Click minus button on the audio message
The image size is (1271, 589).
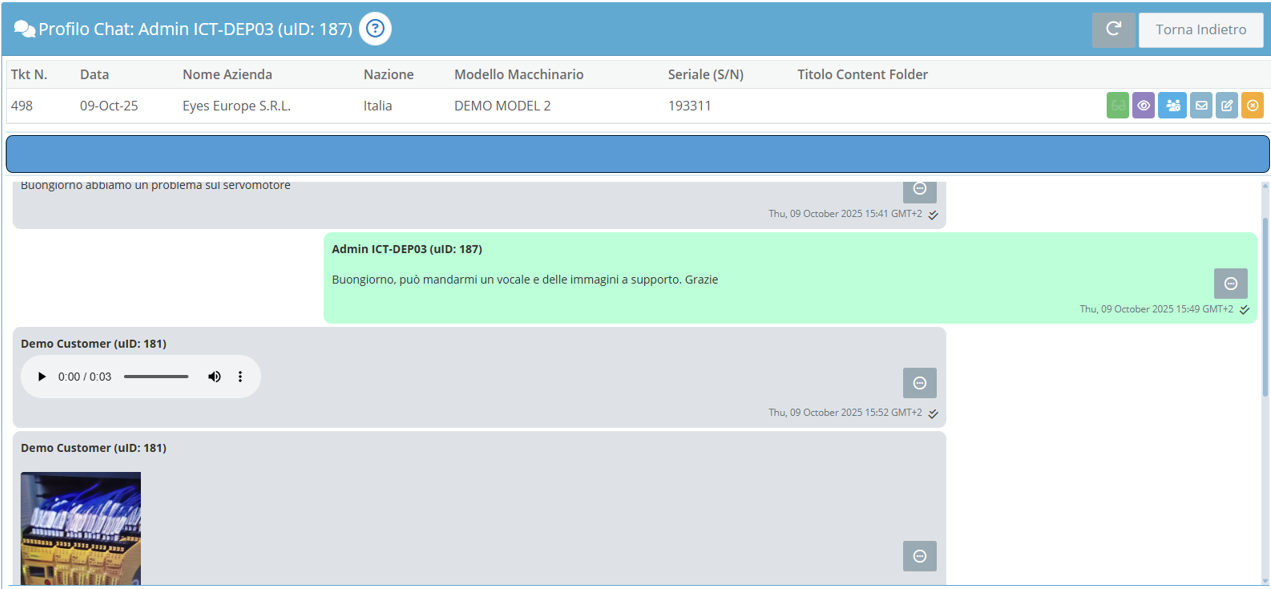click(919, 383)
